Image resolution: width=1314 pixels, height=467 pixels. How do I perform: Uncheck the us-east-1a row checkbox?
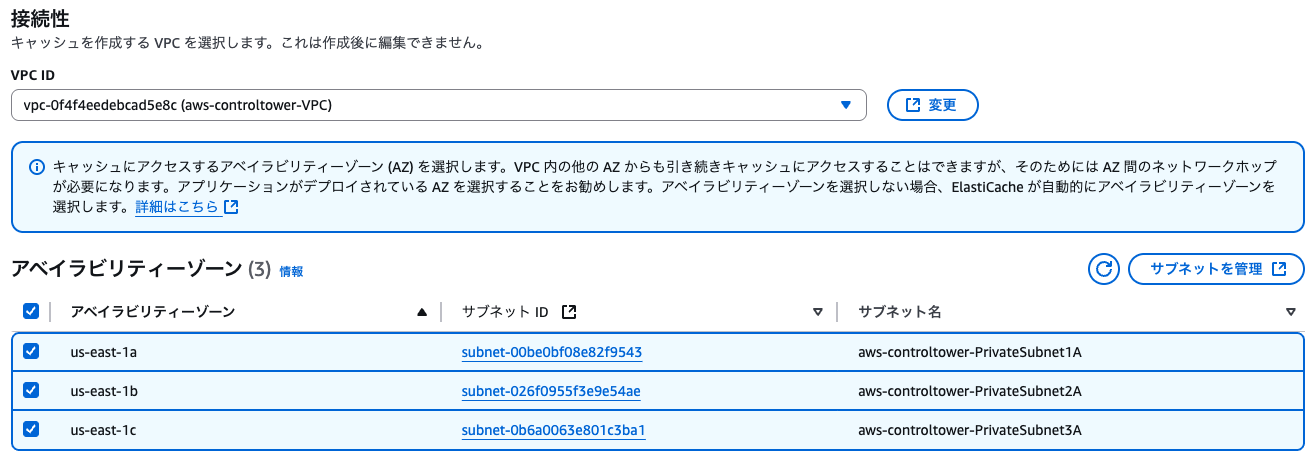coord(31,351)
